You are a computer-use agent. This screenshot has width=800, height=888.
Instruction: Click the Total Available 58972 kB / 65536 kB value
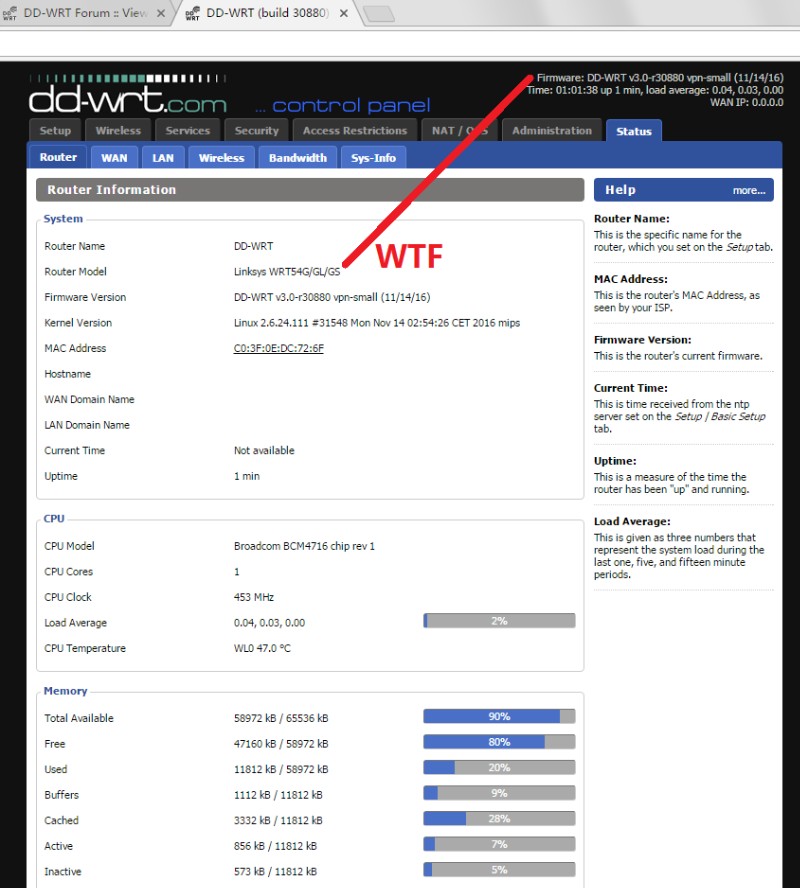(281, 718)
